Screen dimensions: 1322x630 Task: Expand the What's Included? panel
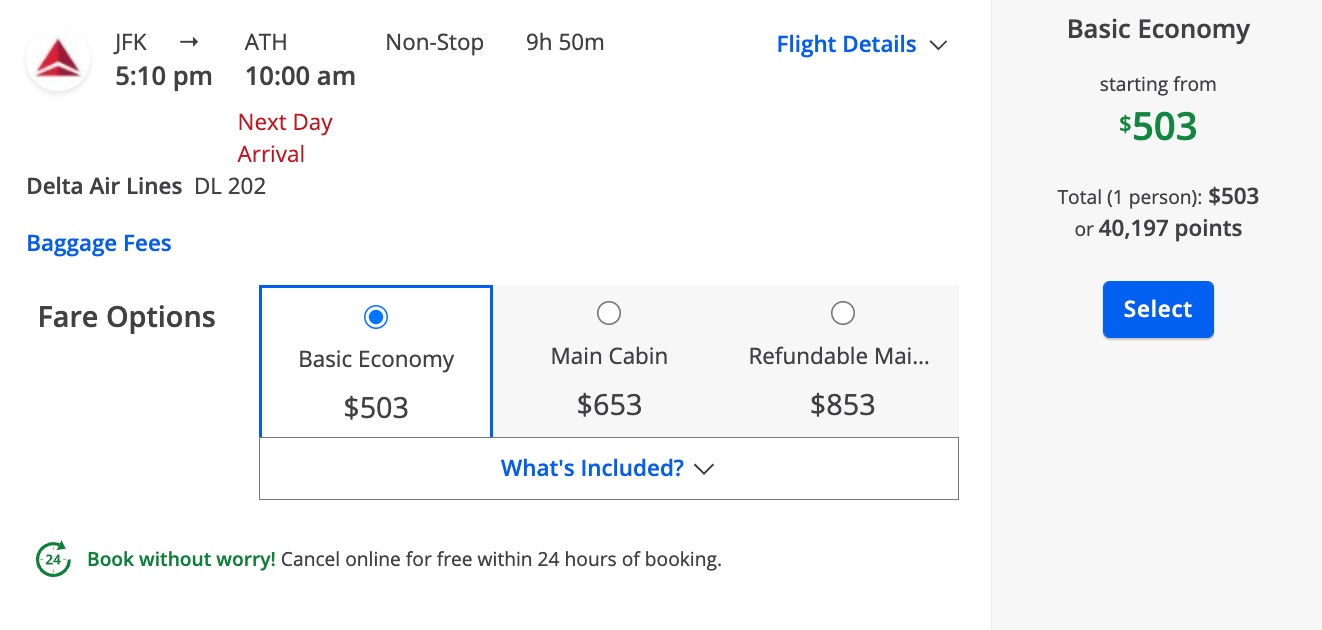(x=592, y=468)
